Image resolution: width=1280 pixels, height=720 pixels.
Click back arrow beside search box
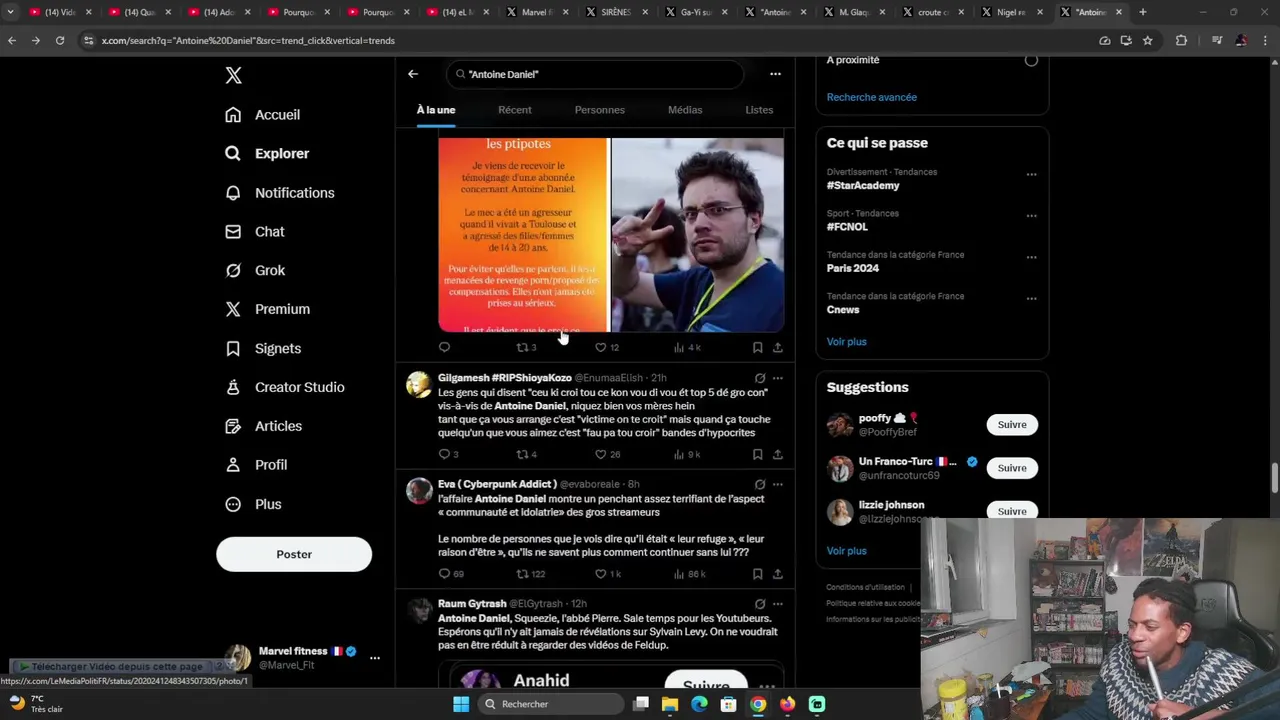(x=413, y=74)
